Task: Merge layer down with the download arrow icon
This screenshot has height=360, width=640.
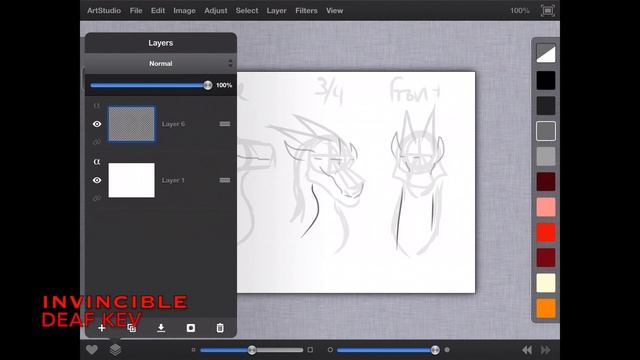Action: (x=161, y=328)
